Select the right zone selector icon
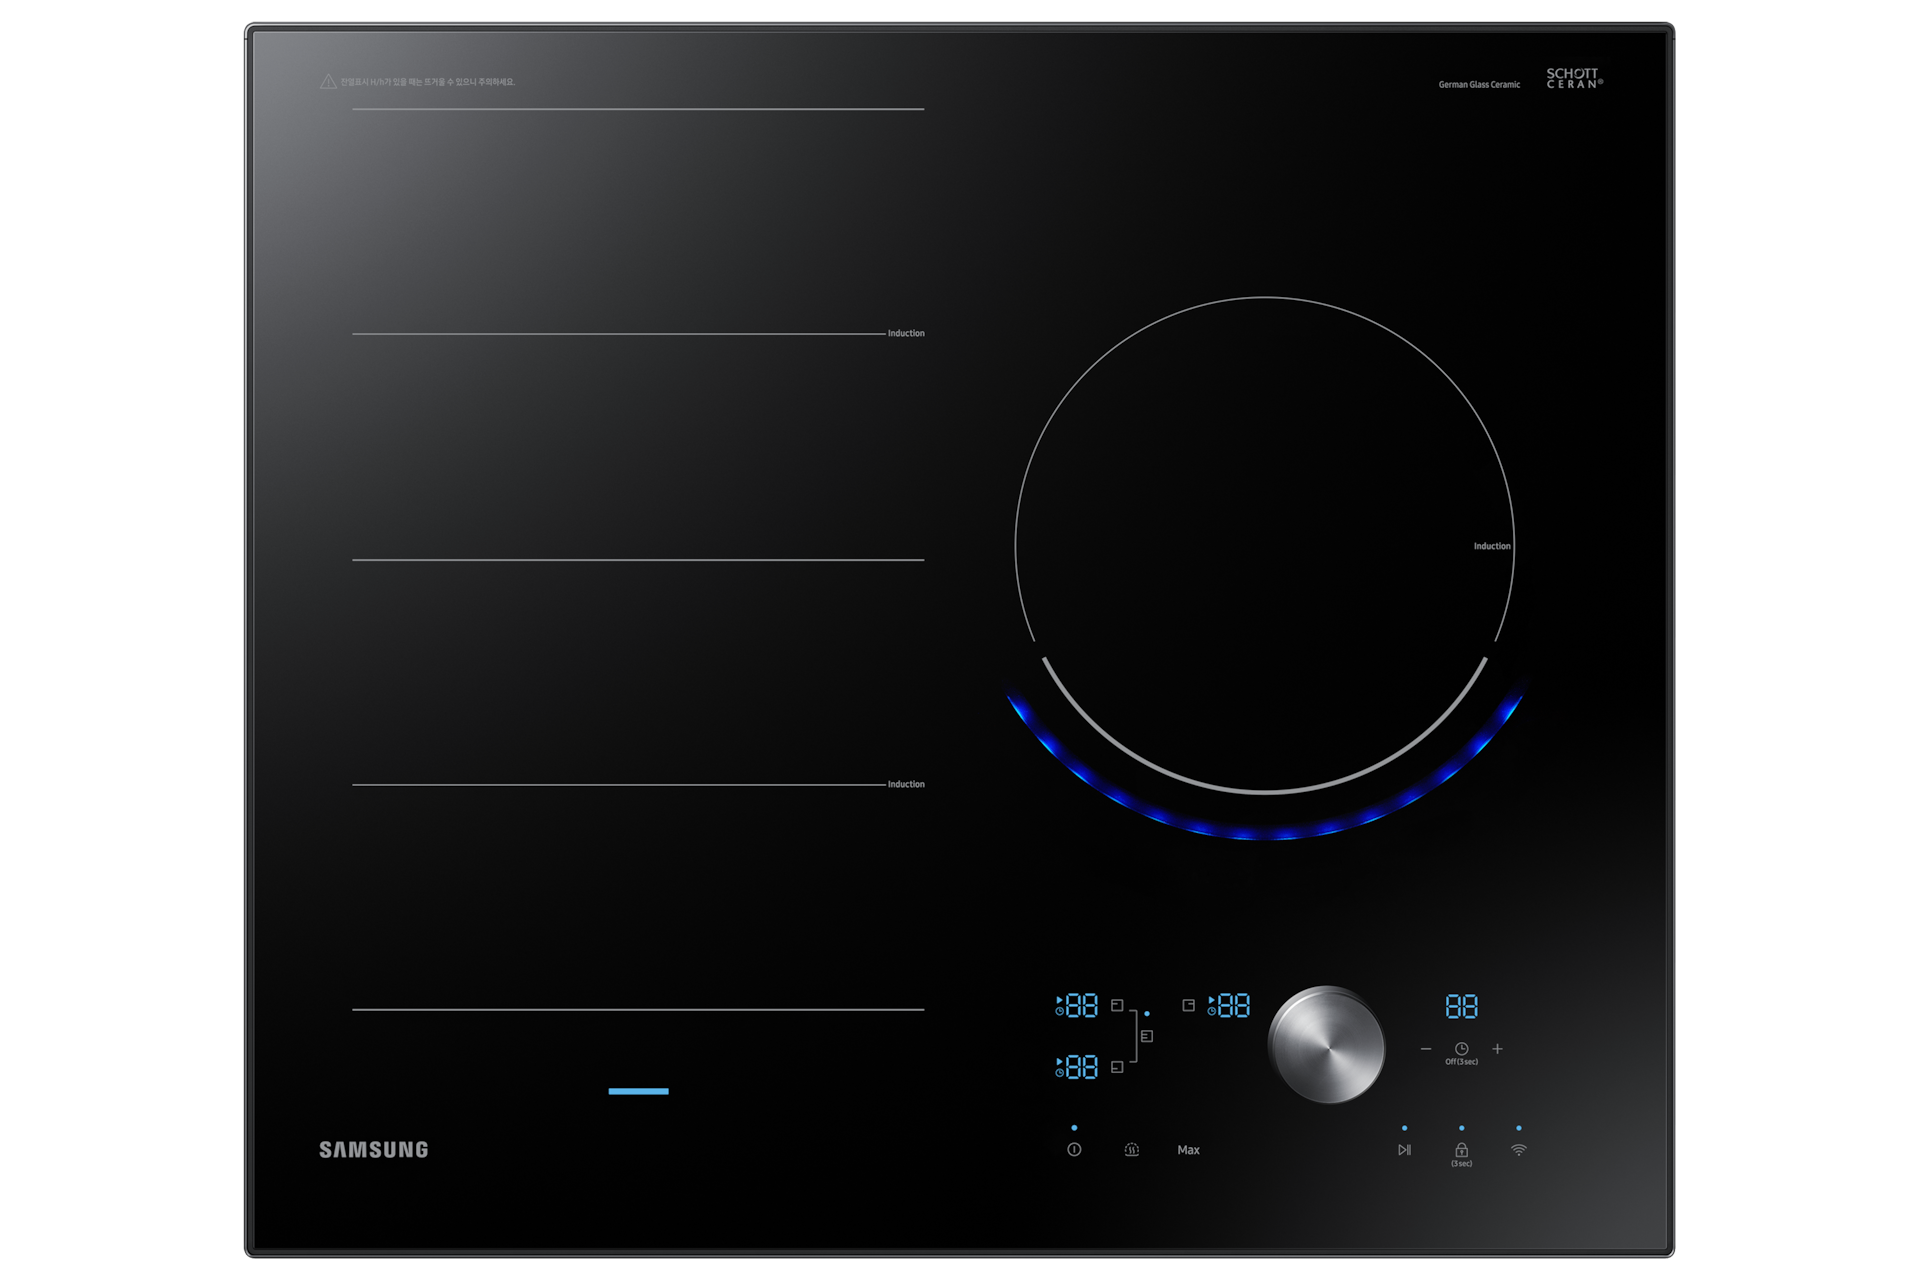Viewport: 1920px width, 1280px height. pyautogui.click(x=1188, y=1005)
